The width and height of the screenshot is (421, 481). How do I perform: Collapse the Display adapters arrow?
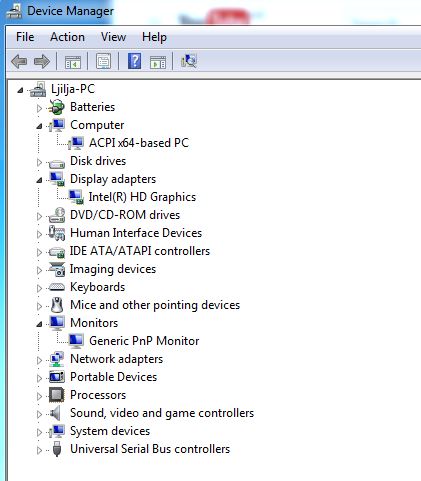[x=39, y=180]
